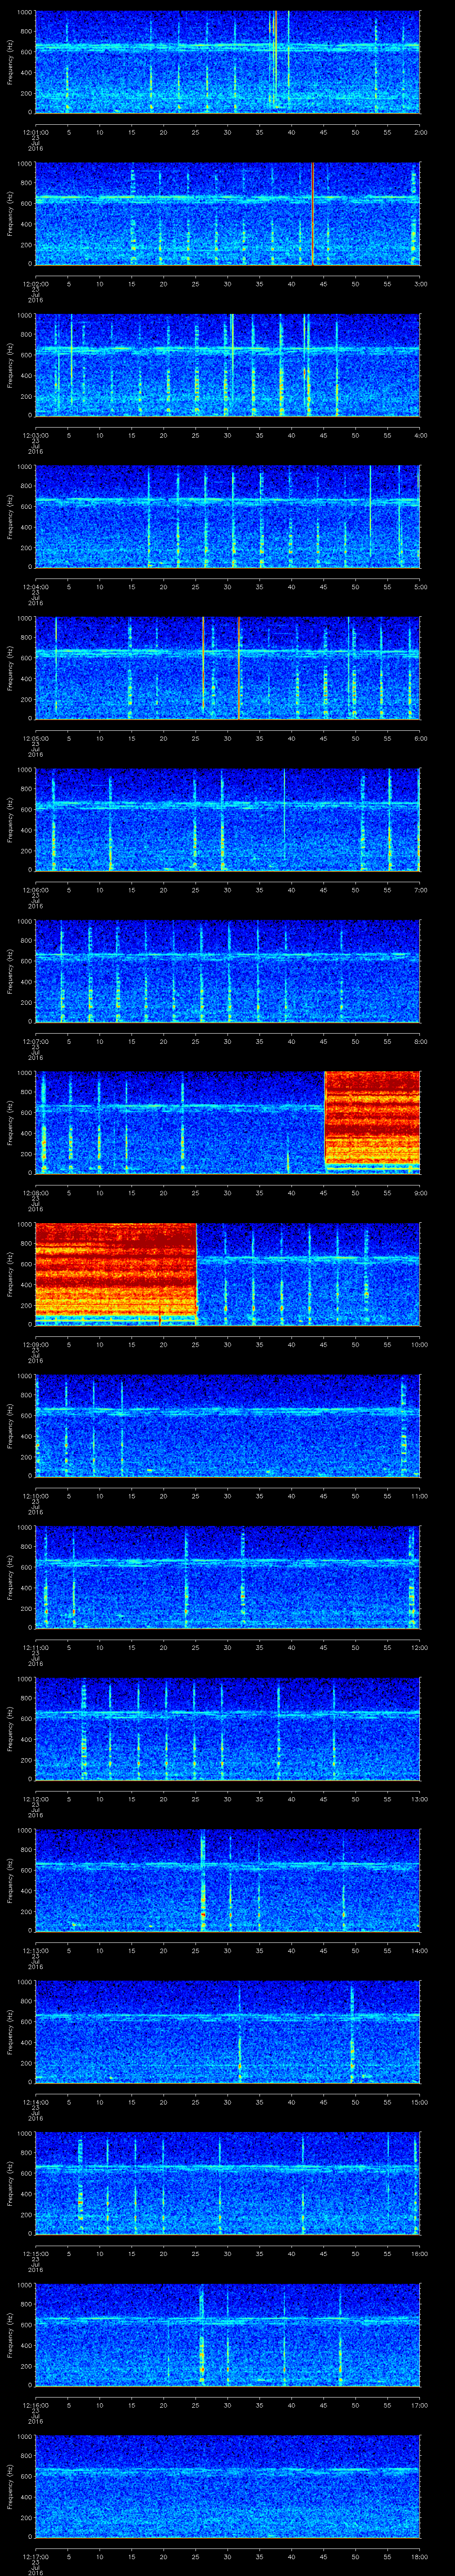Click the '6:00' end time label
The height and width of the screenshot is (2576, 455).
420,738
